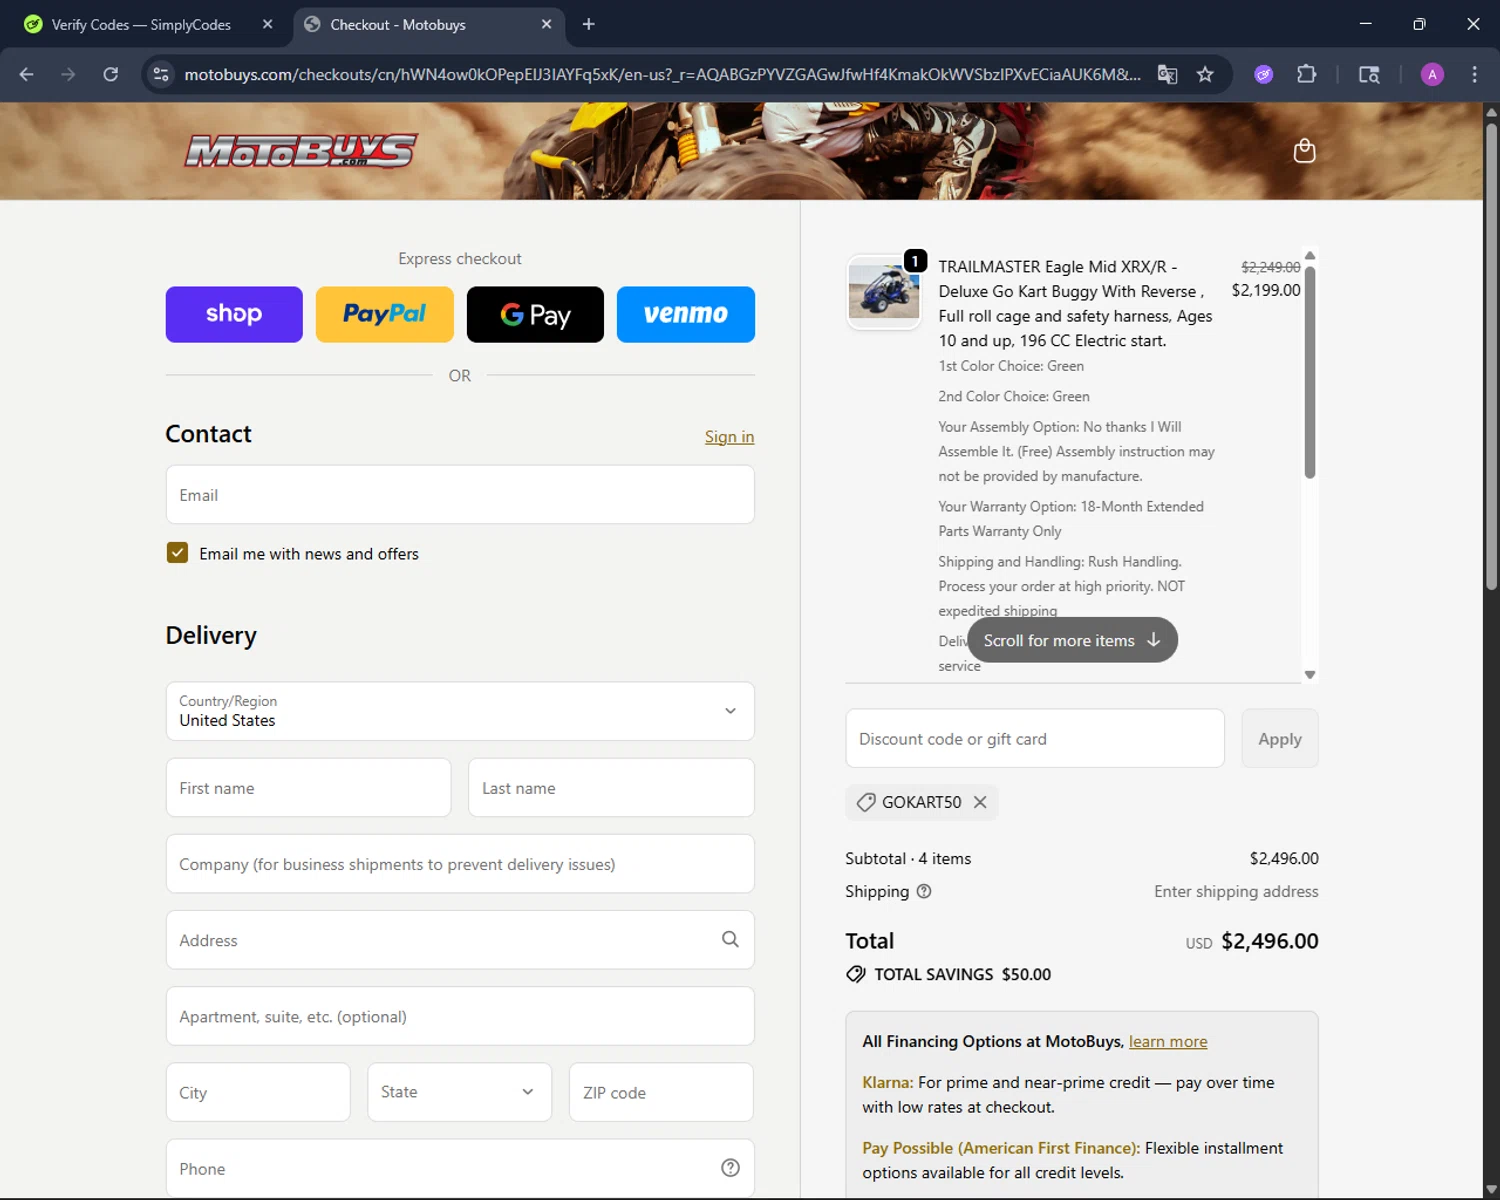Open the State dropdown
This screenshot has height=1200, width=1500.
[x=459, y=1092]
